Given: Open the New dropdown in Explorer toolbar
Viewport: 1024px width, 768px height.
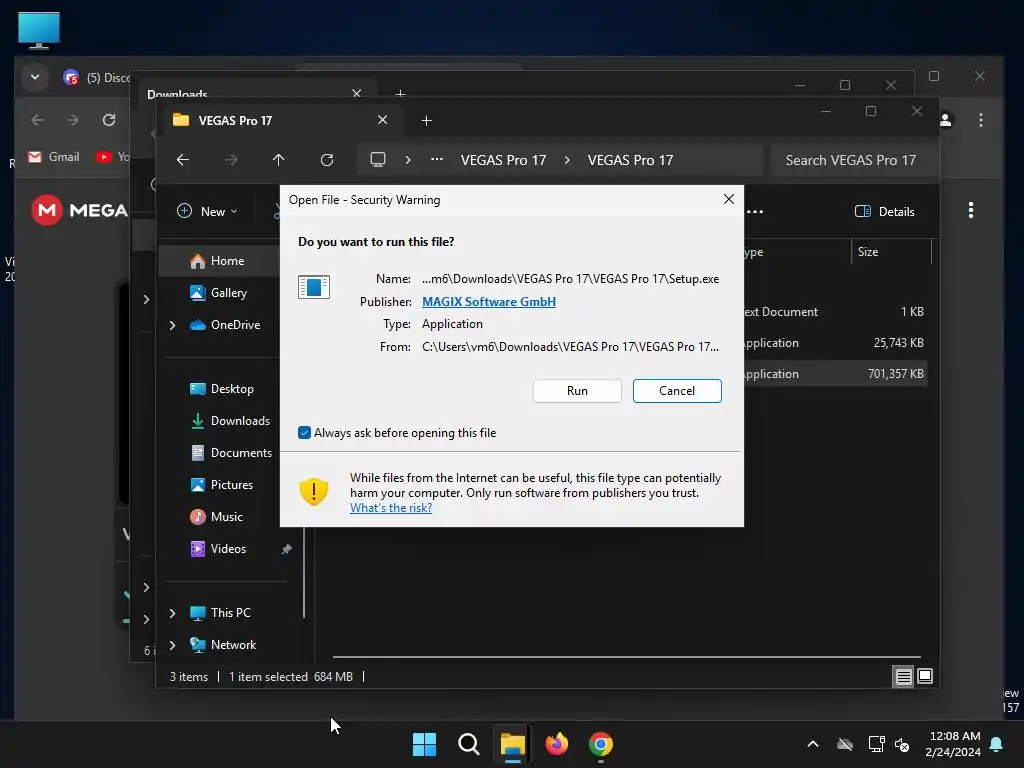Looking at the screenshot, I should point(207,211).
